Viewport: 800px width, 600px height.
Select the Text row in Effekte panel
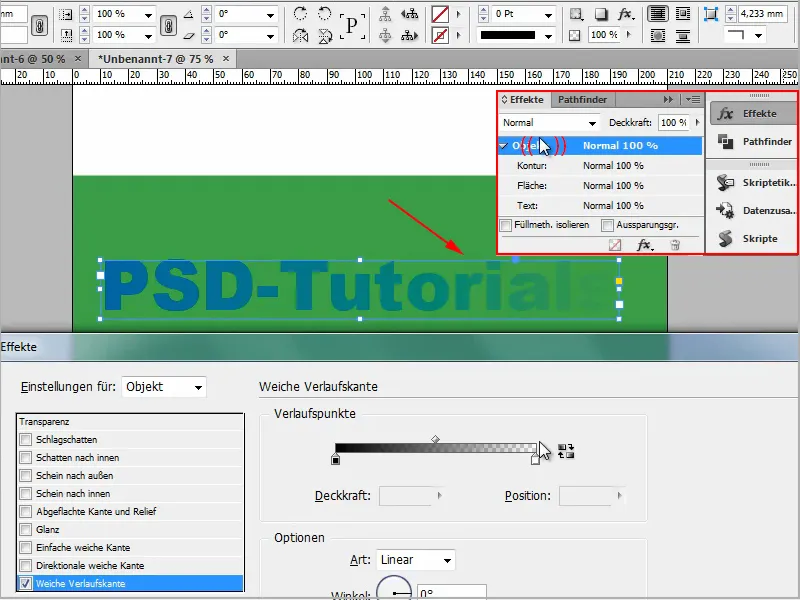click(x=601, y=206)
